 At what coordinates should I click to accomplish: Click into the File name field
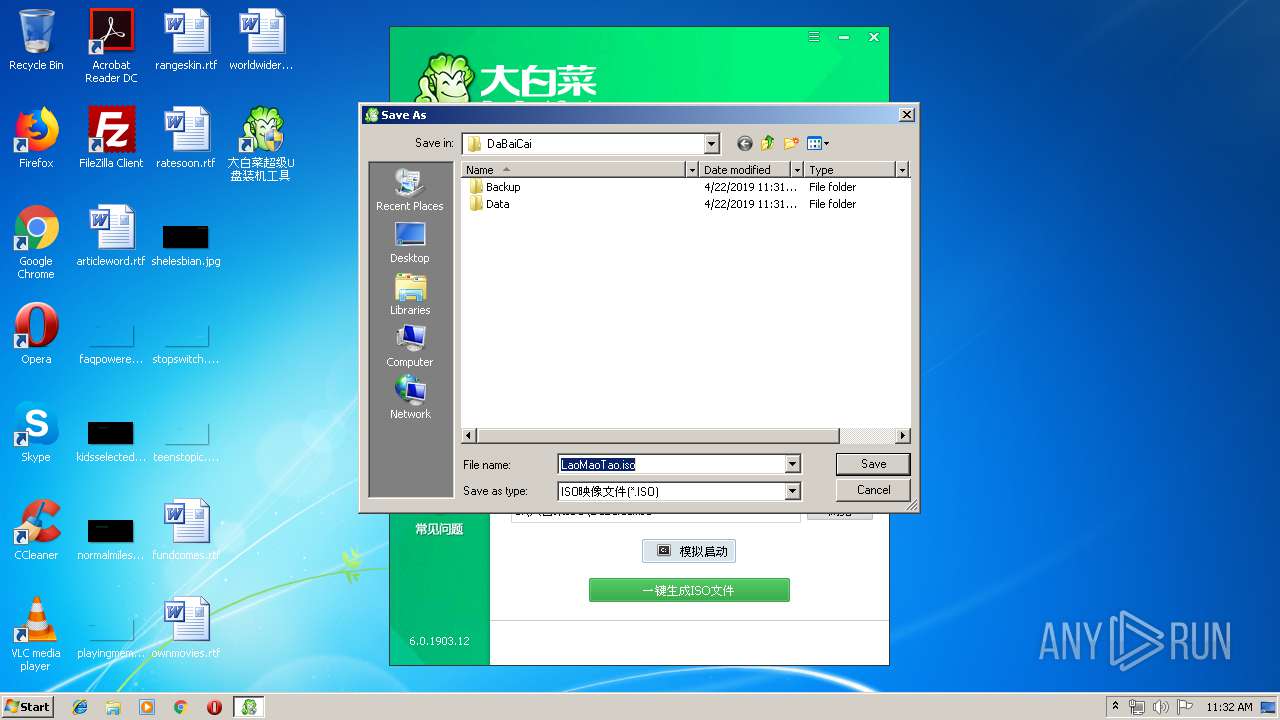point(671,464)
